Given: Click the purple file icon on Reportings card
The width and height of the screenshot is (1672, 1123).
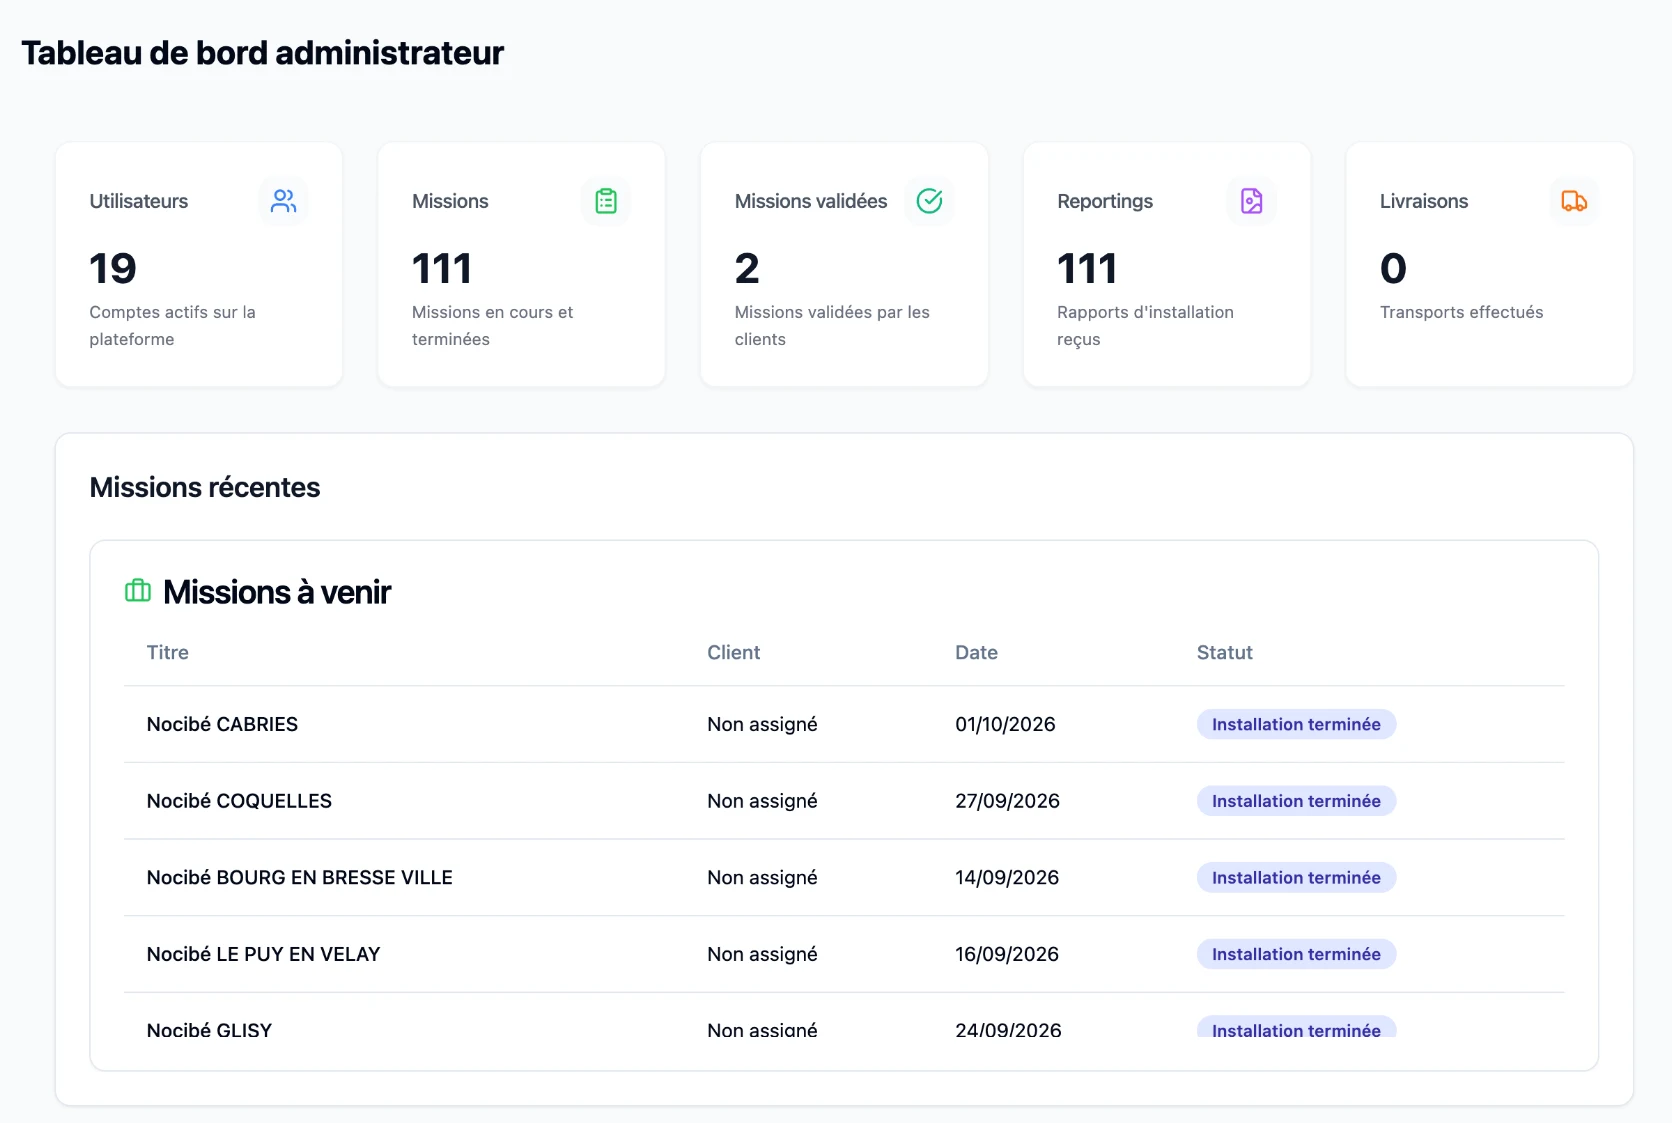Looking at the screenshot, I should coord(1252,201).
